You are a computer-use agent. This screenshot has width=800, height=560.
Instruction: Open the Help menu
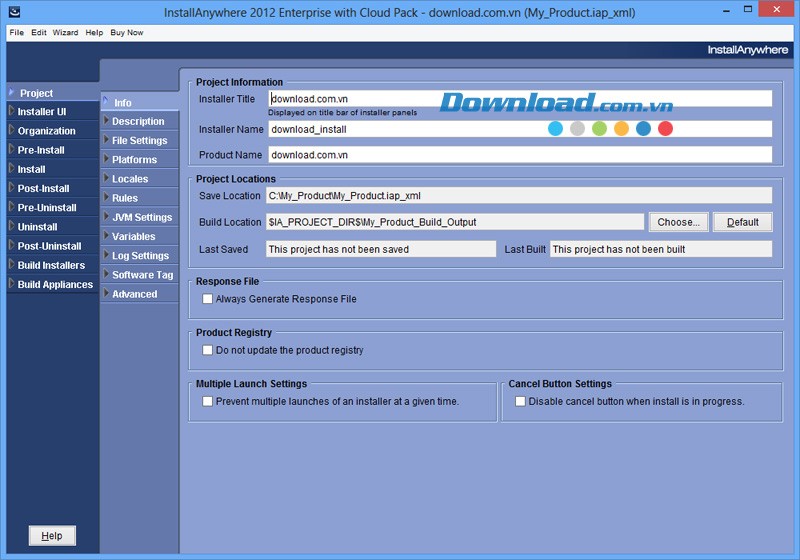coord(94,33)
